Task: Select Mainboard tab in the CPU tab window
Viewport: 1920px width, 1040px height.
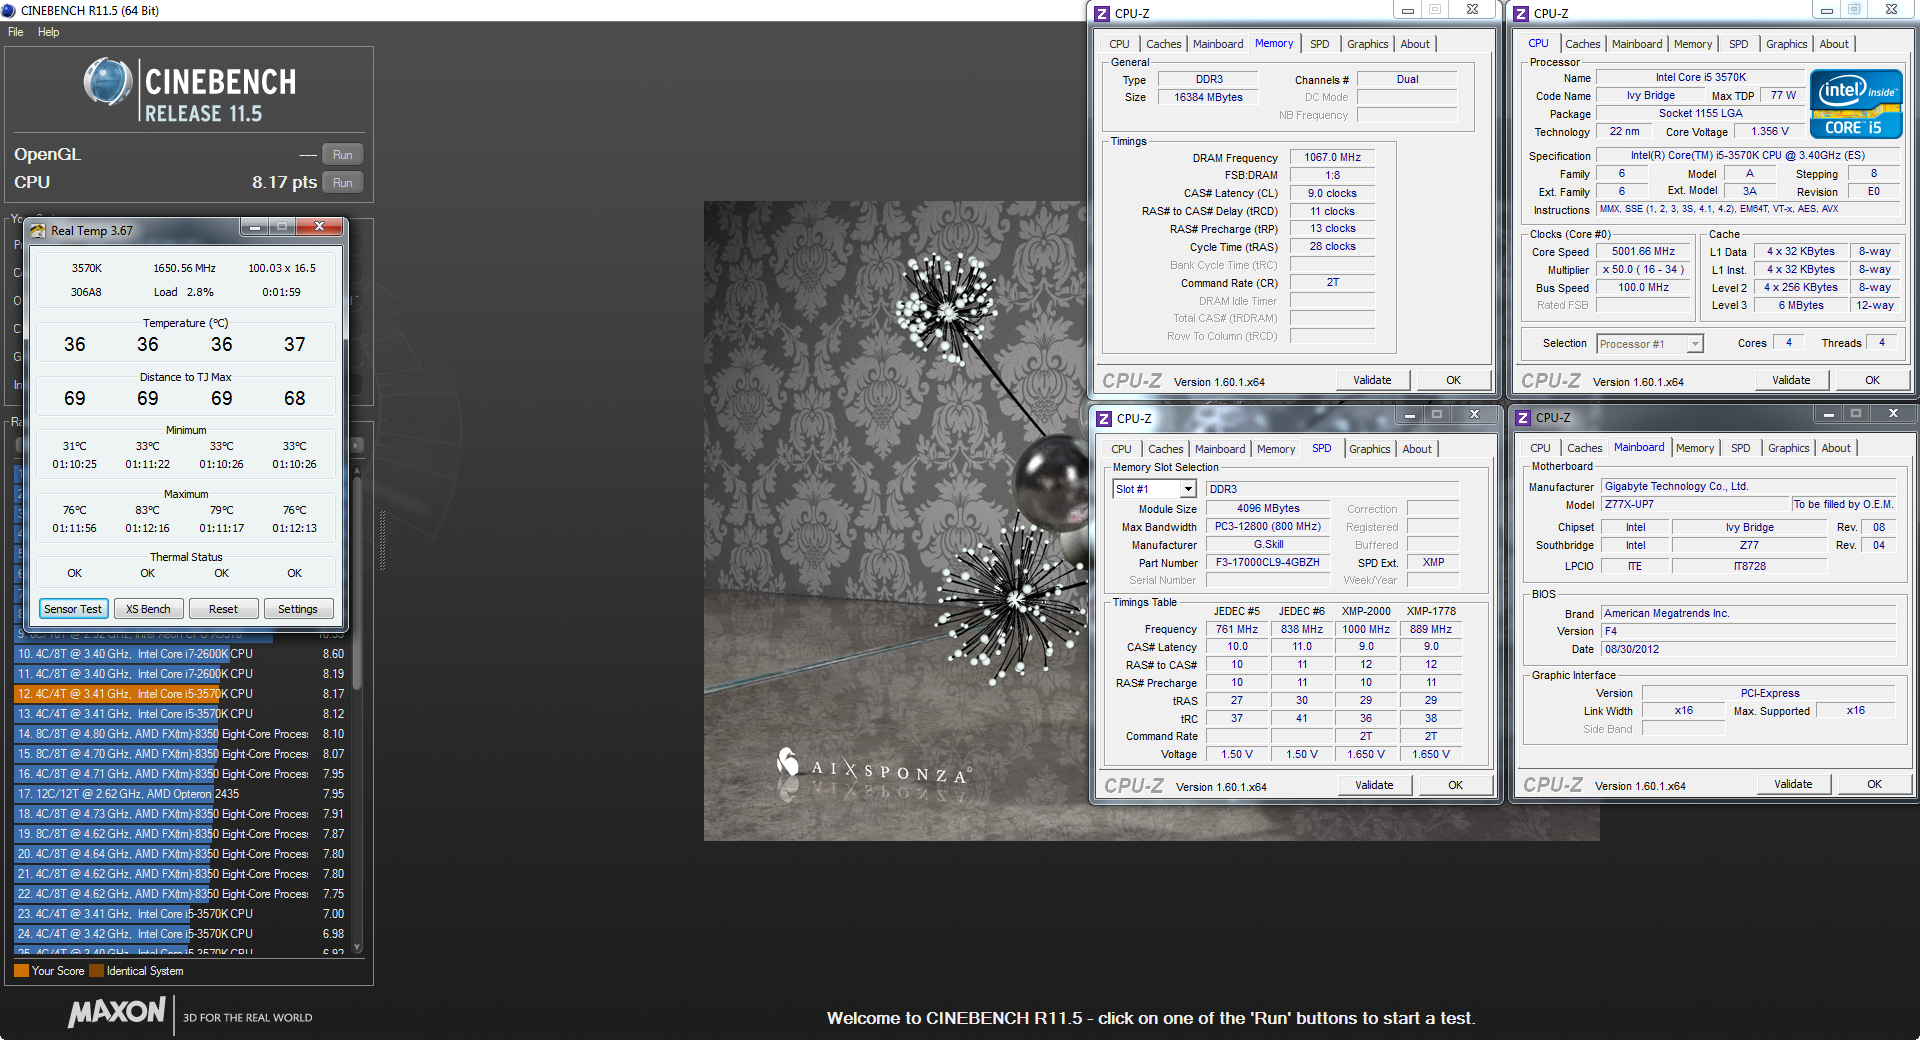Action: click(1636, 44)
